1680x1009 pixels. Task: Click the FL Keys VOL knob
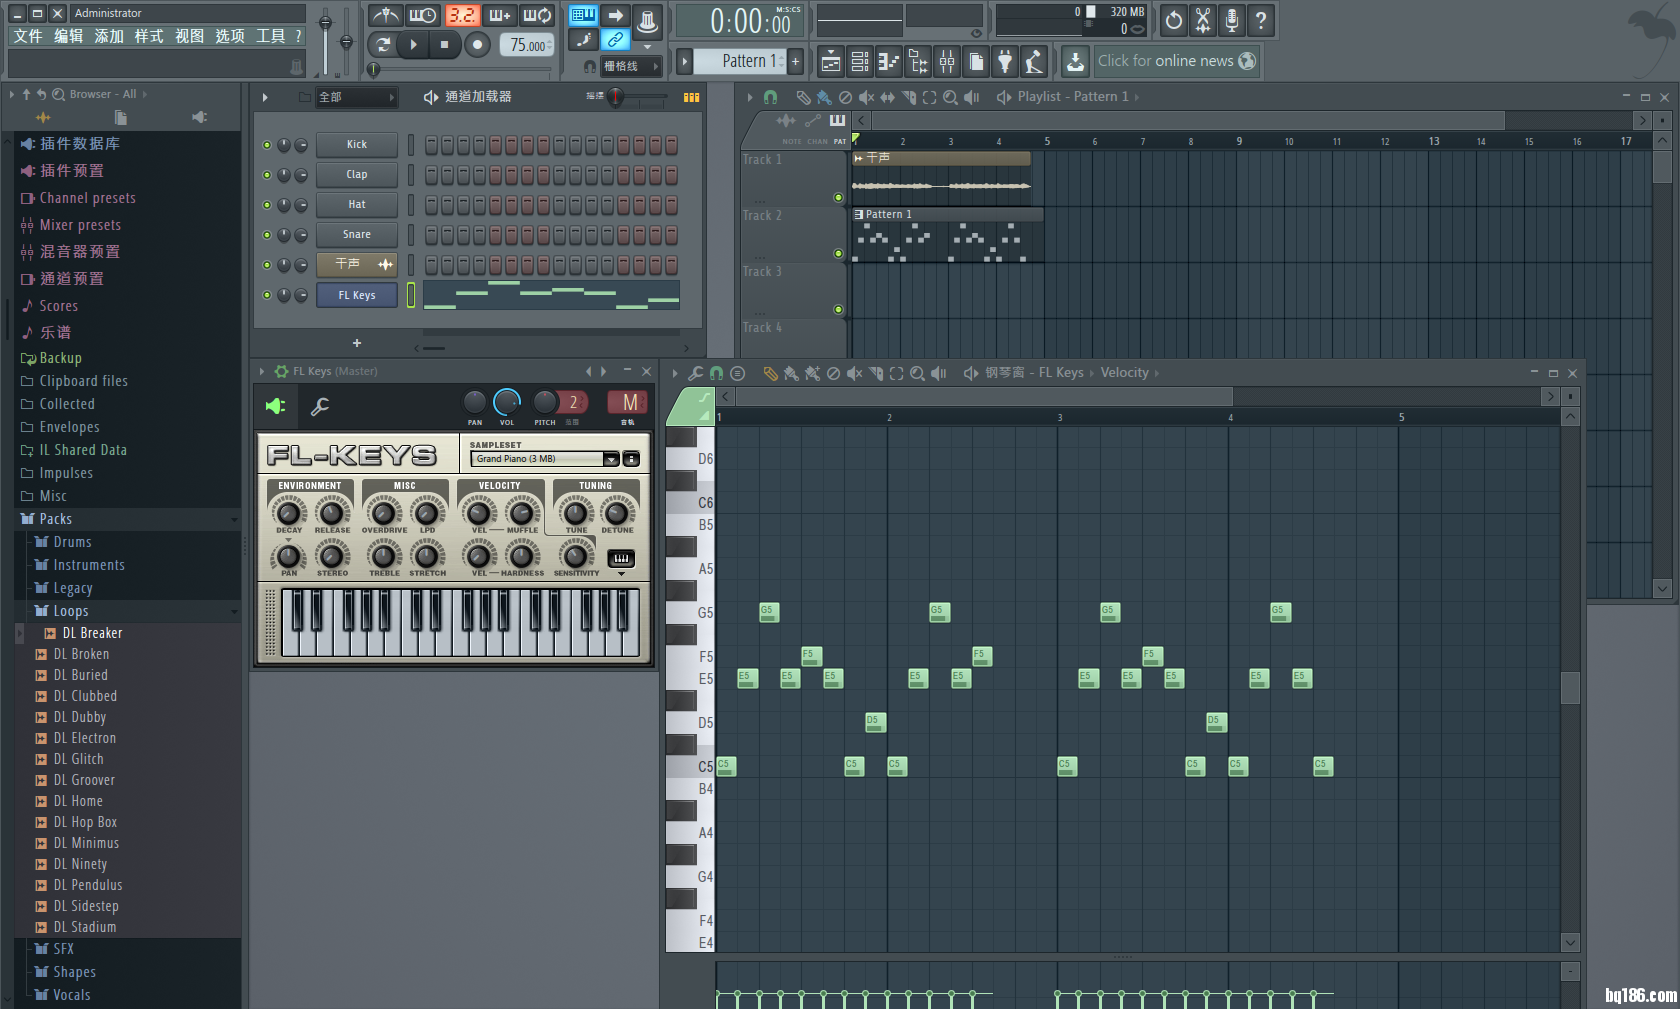(507, 402)
